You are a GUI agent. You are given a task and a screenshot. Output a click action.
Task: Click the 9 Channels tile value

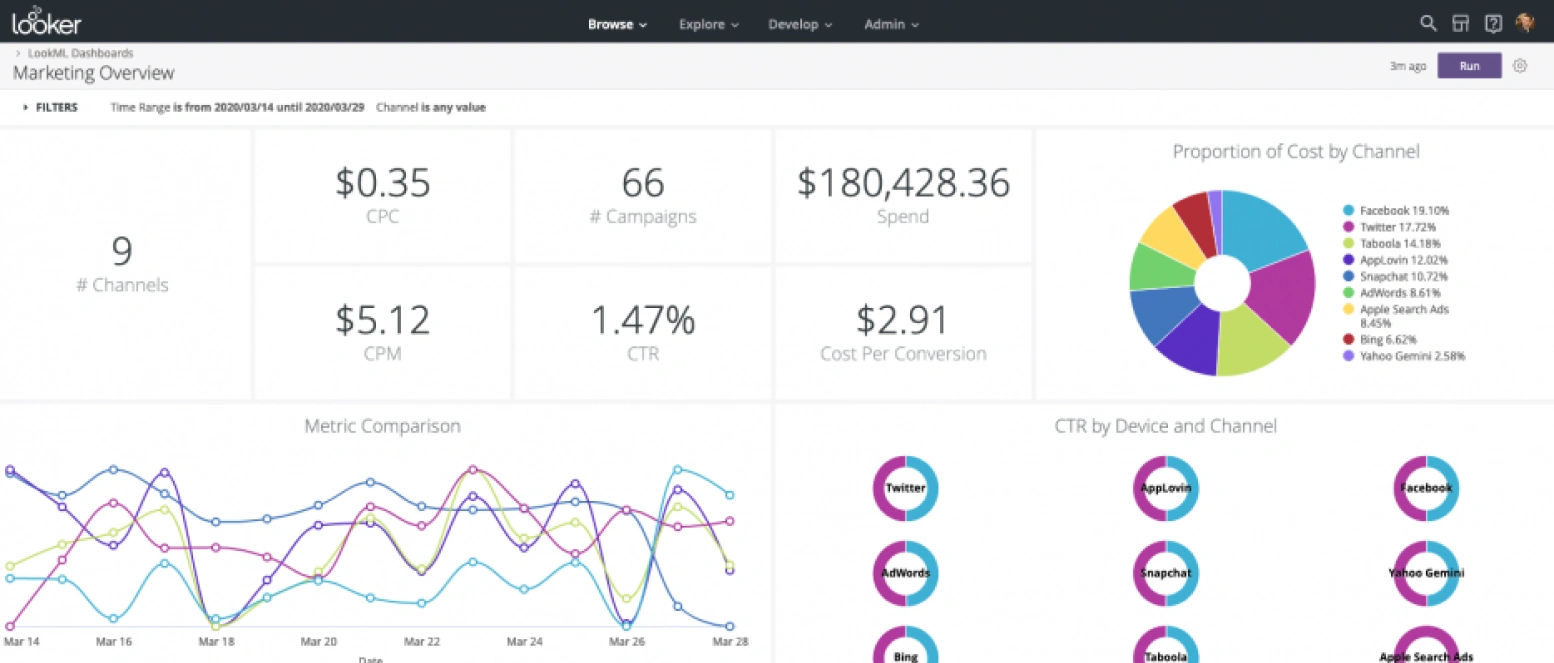tap(122, 252)
